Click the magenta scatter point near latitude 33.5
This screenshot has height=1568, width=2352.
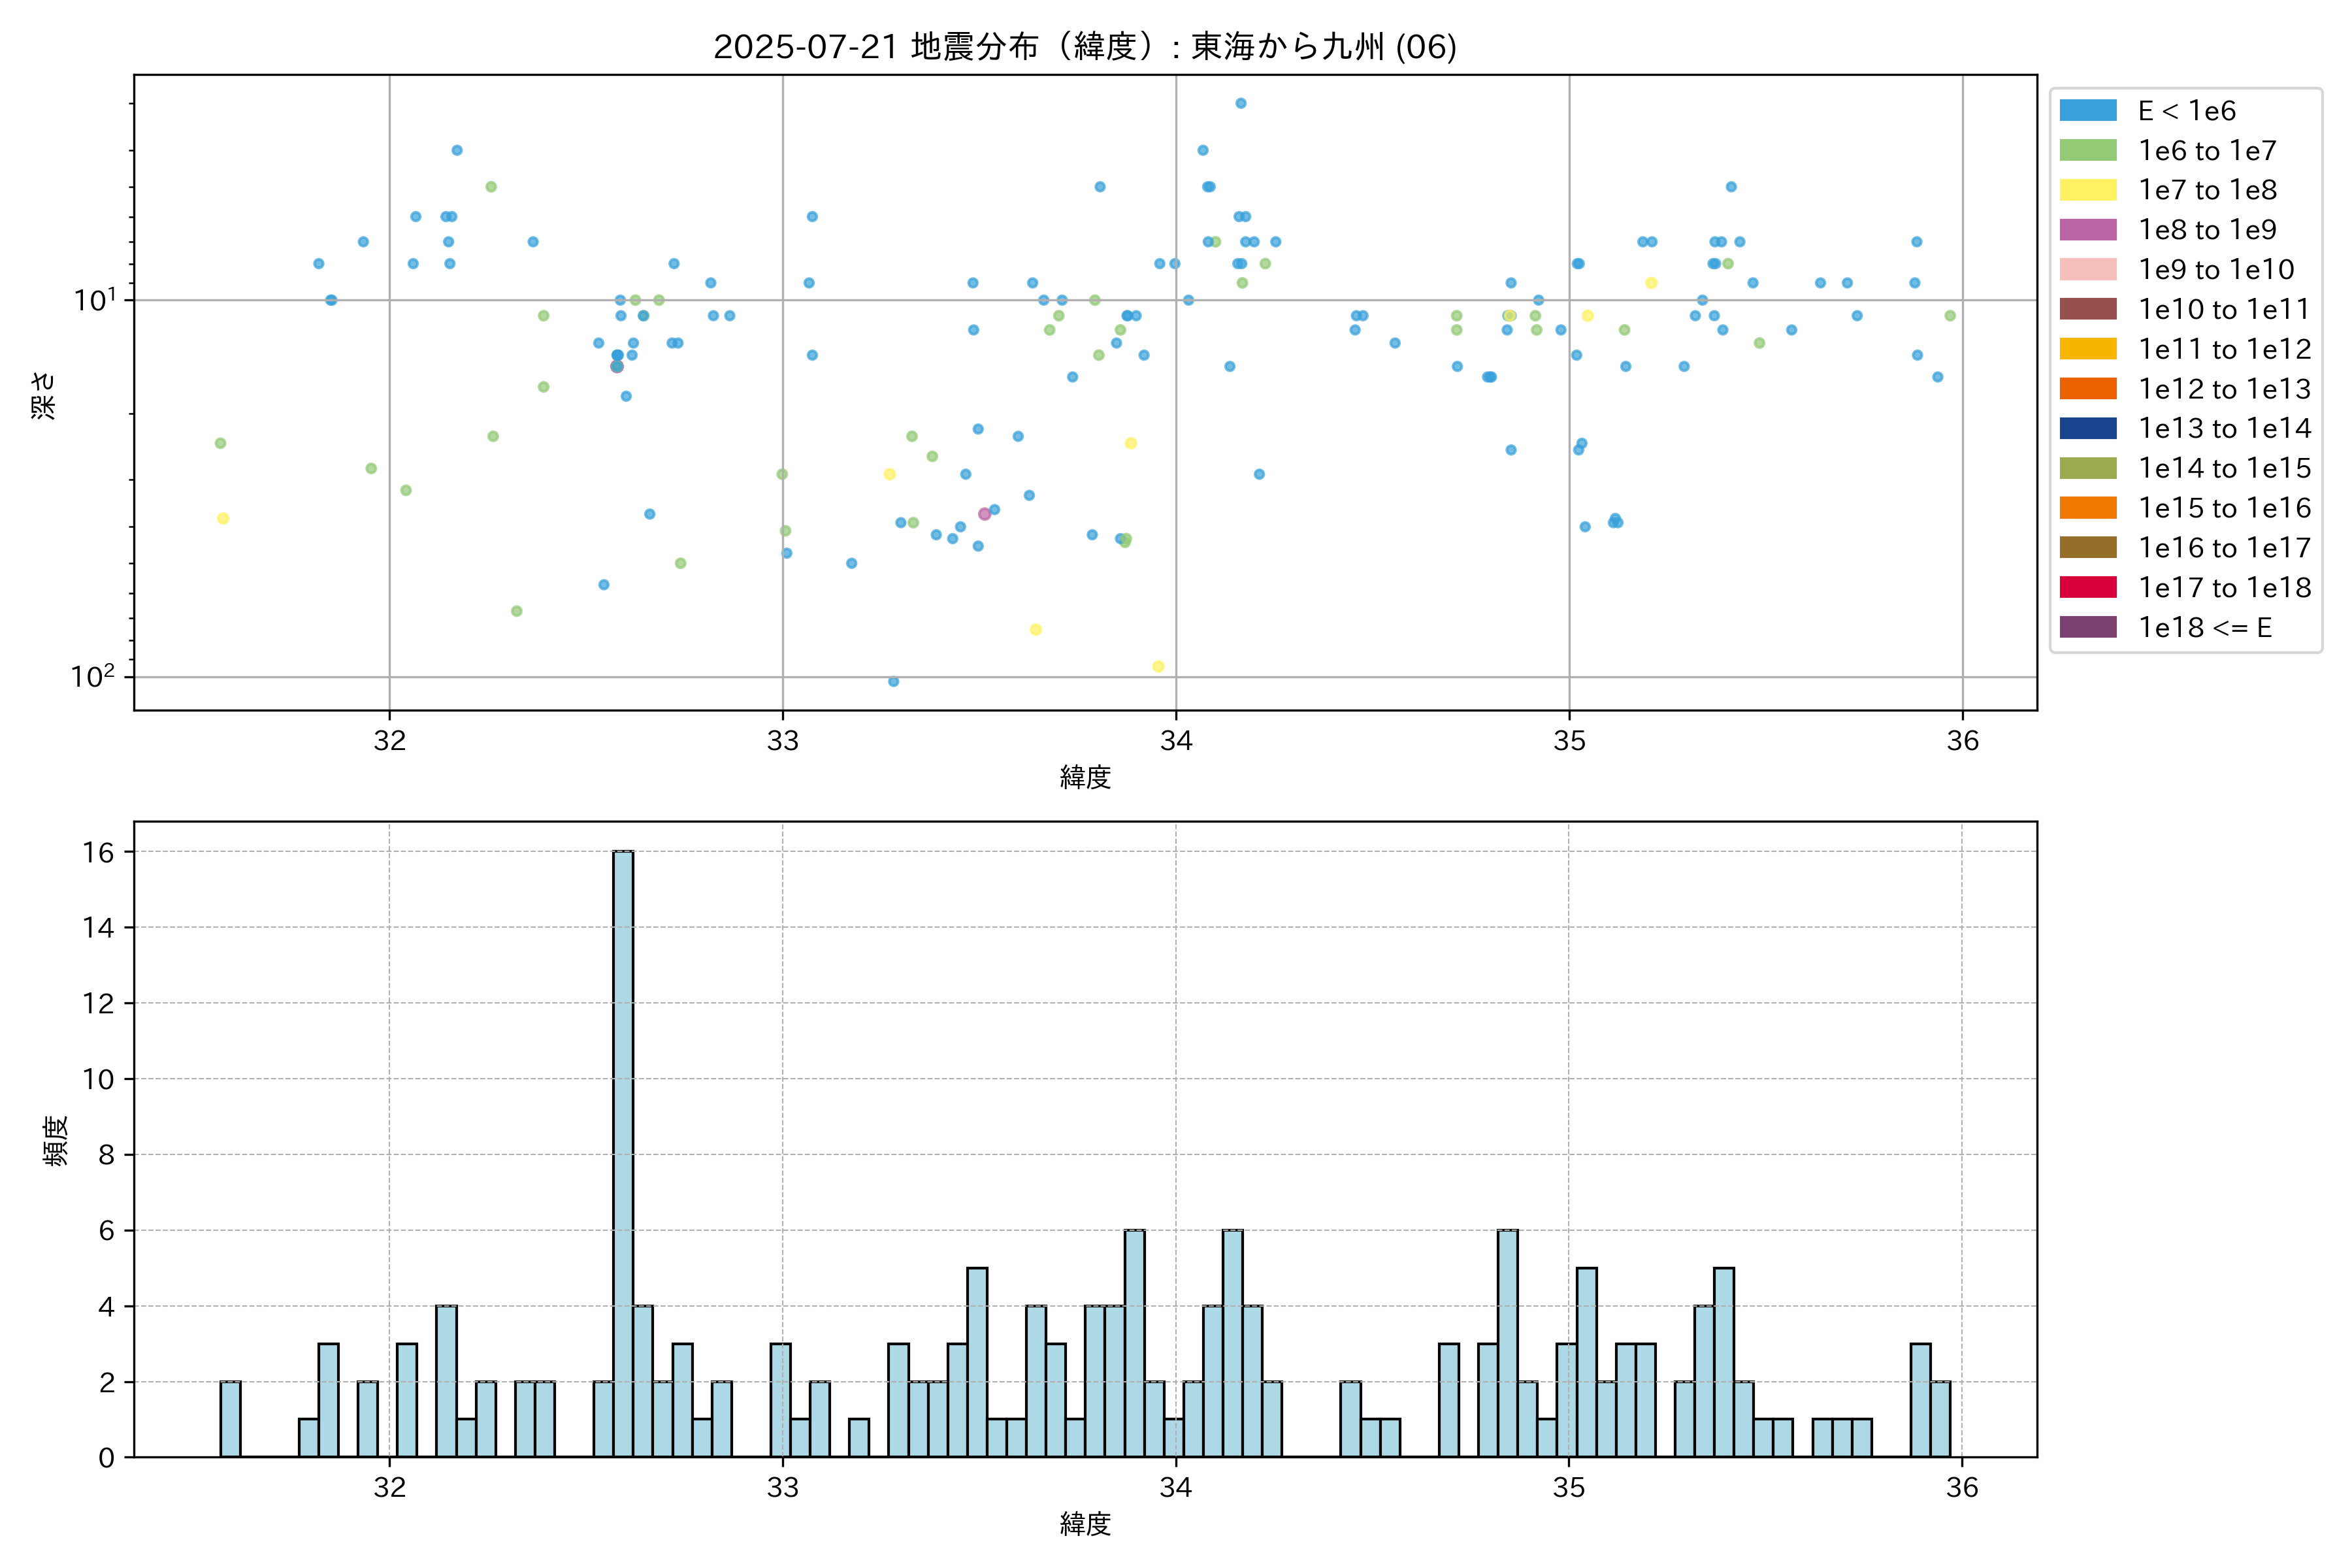984,514
